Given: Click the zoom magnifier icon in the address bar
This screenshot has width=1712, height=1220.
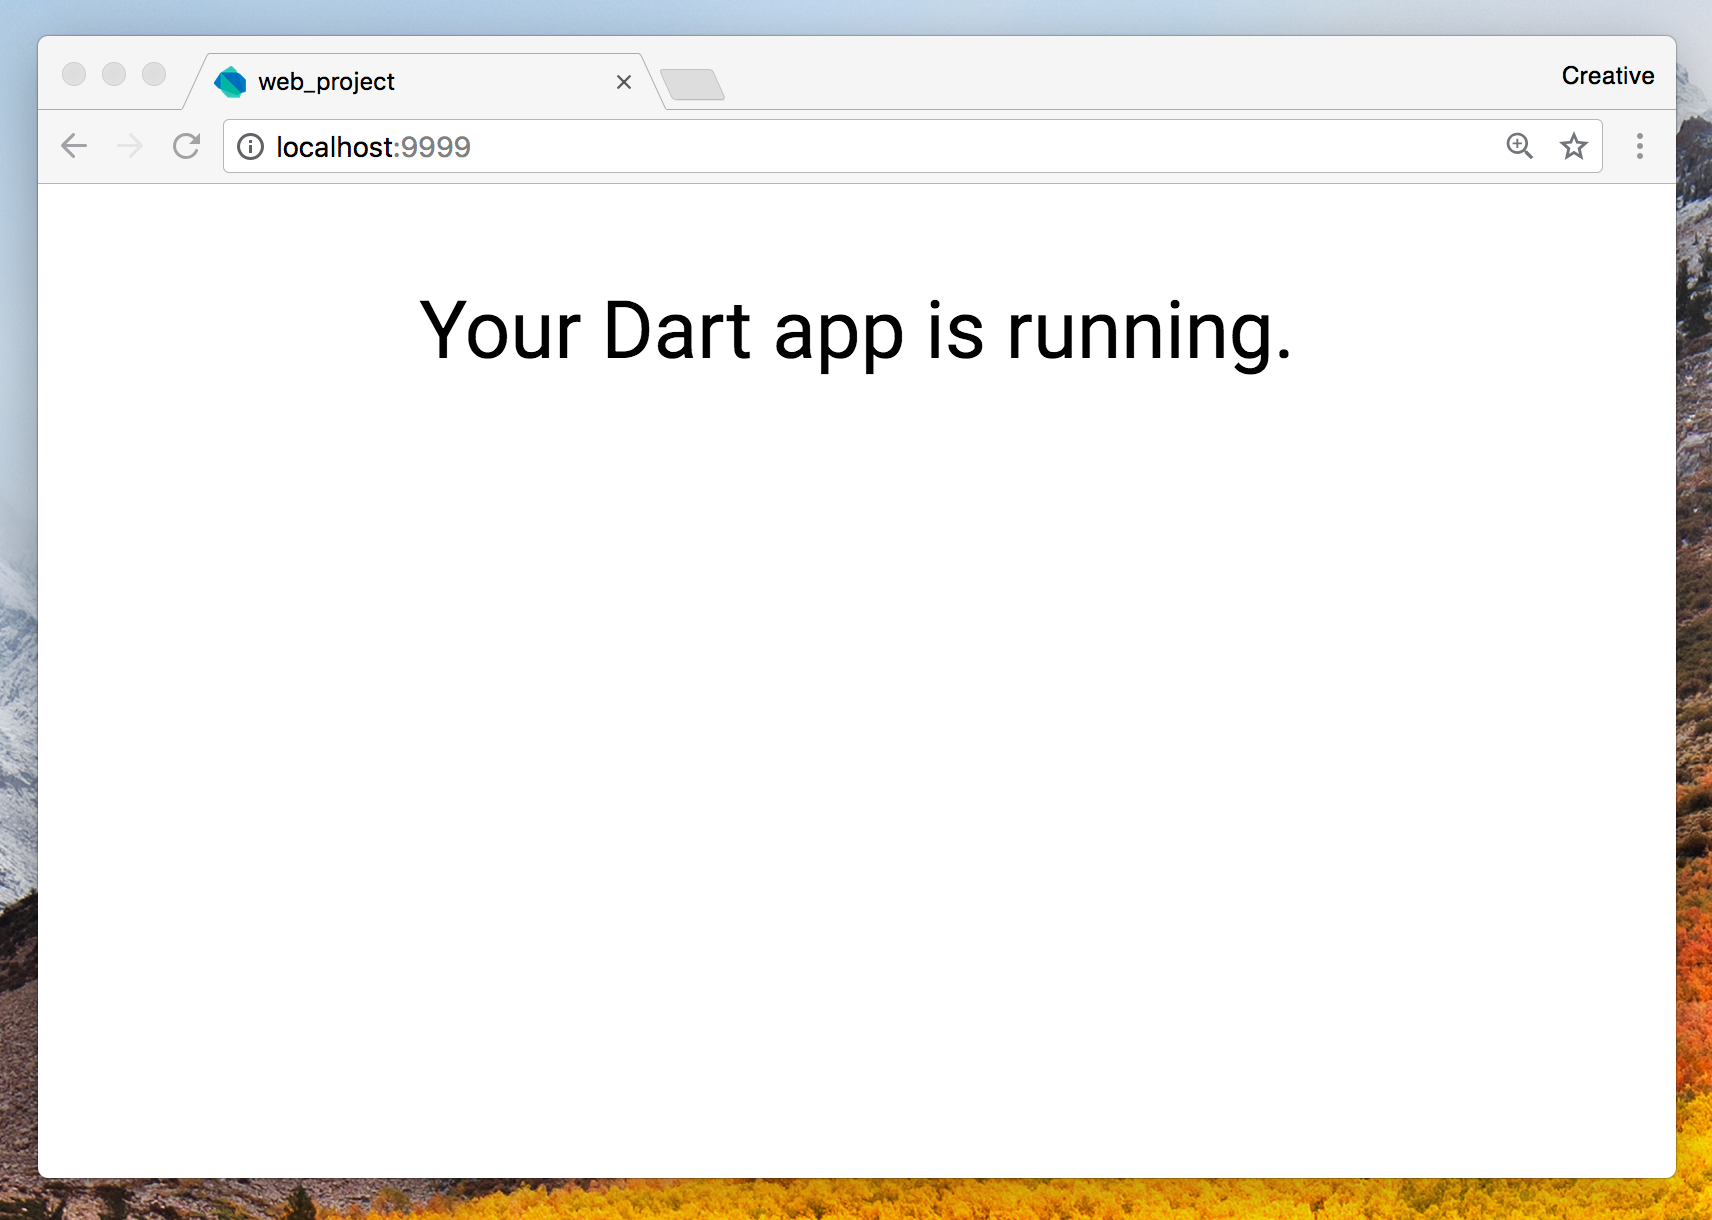Looking at the screenshot, I should [x=1519, y=146].
